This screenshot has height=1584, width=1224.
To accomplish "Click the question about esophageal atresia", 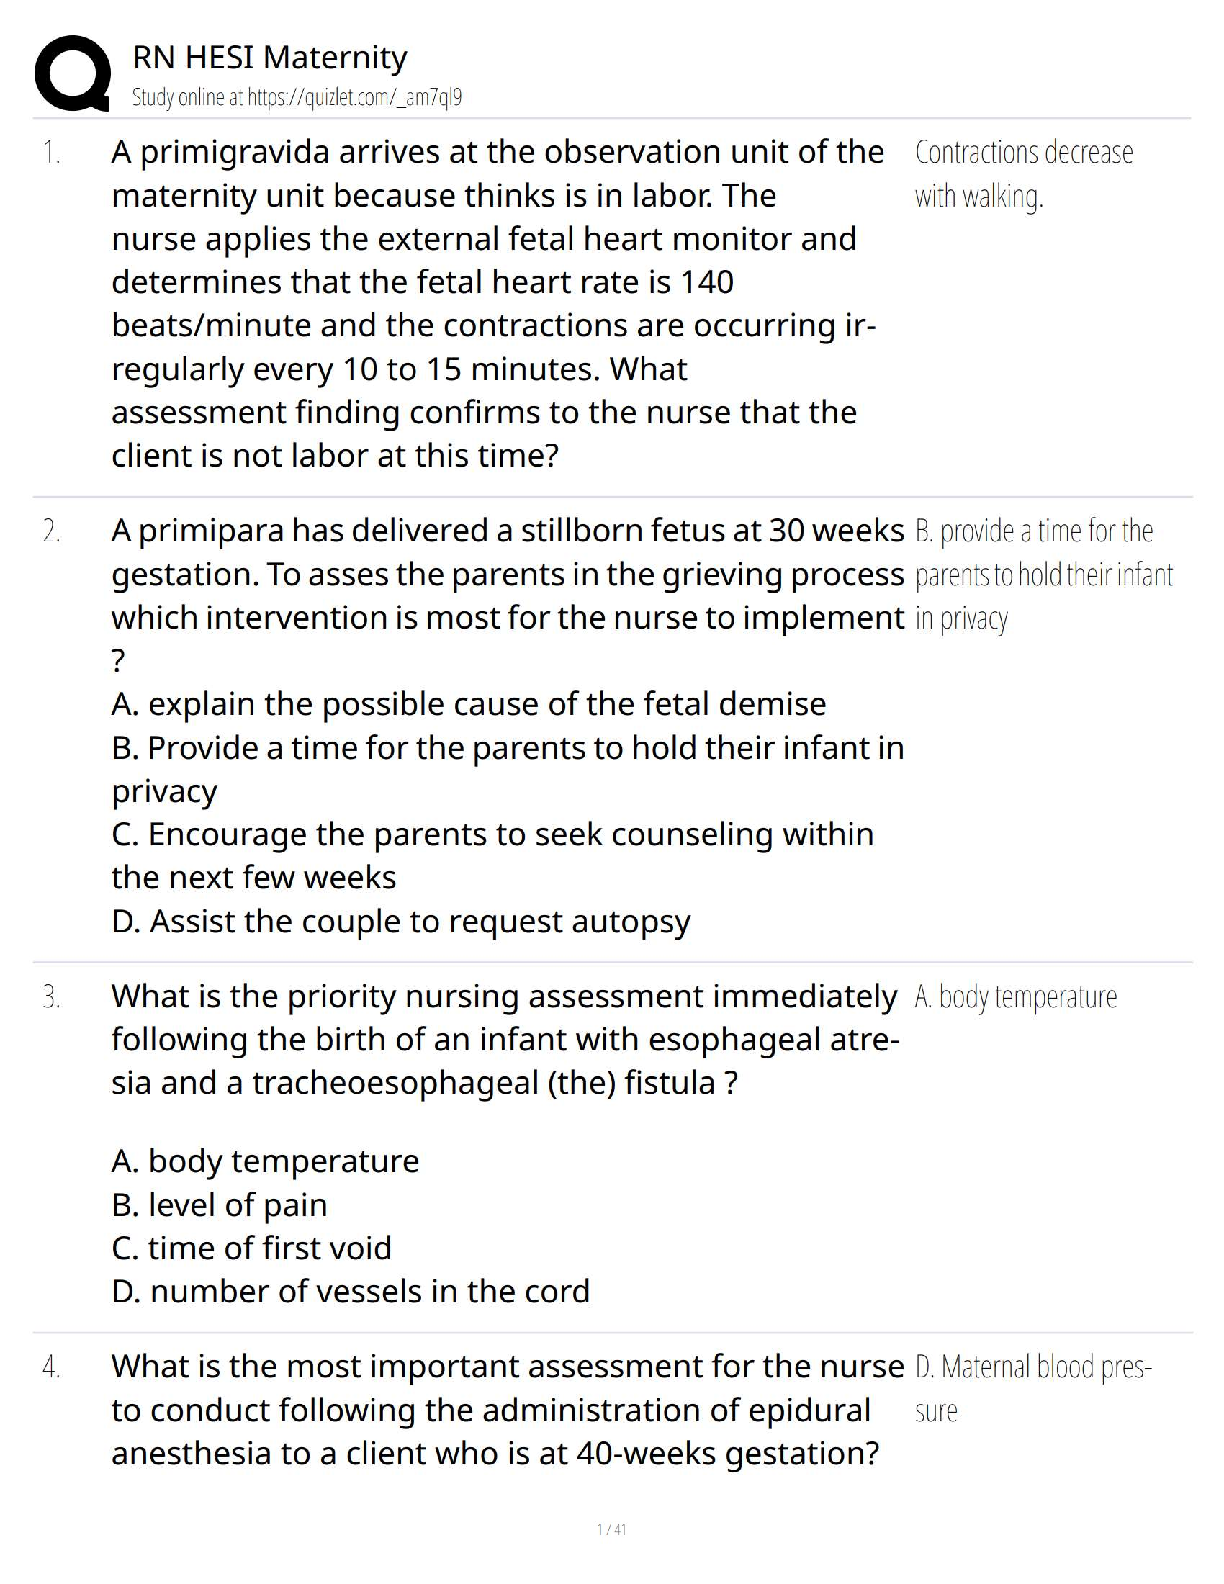I will pos(505,1039).
